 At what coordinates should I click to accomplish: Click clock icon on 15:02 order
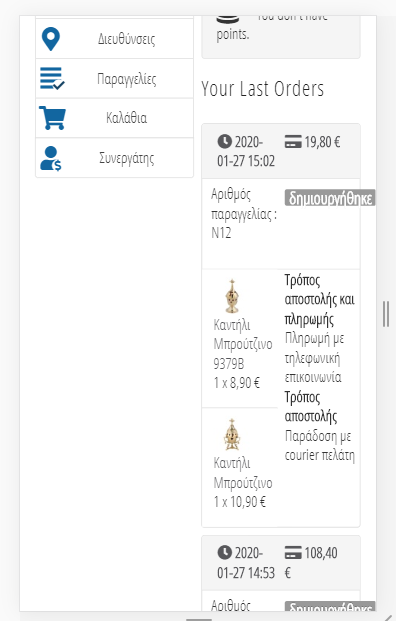tap(225, 141)
